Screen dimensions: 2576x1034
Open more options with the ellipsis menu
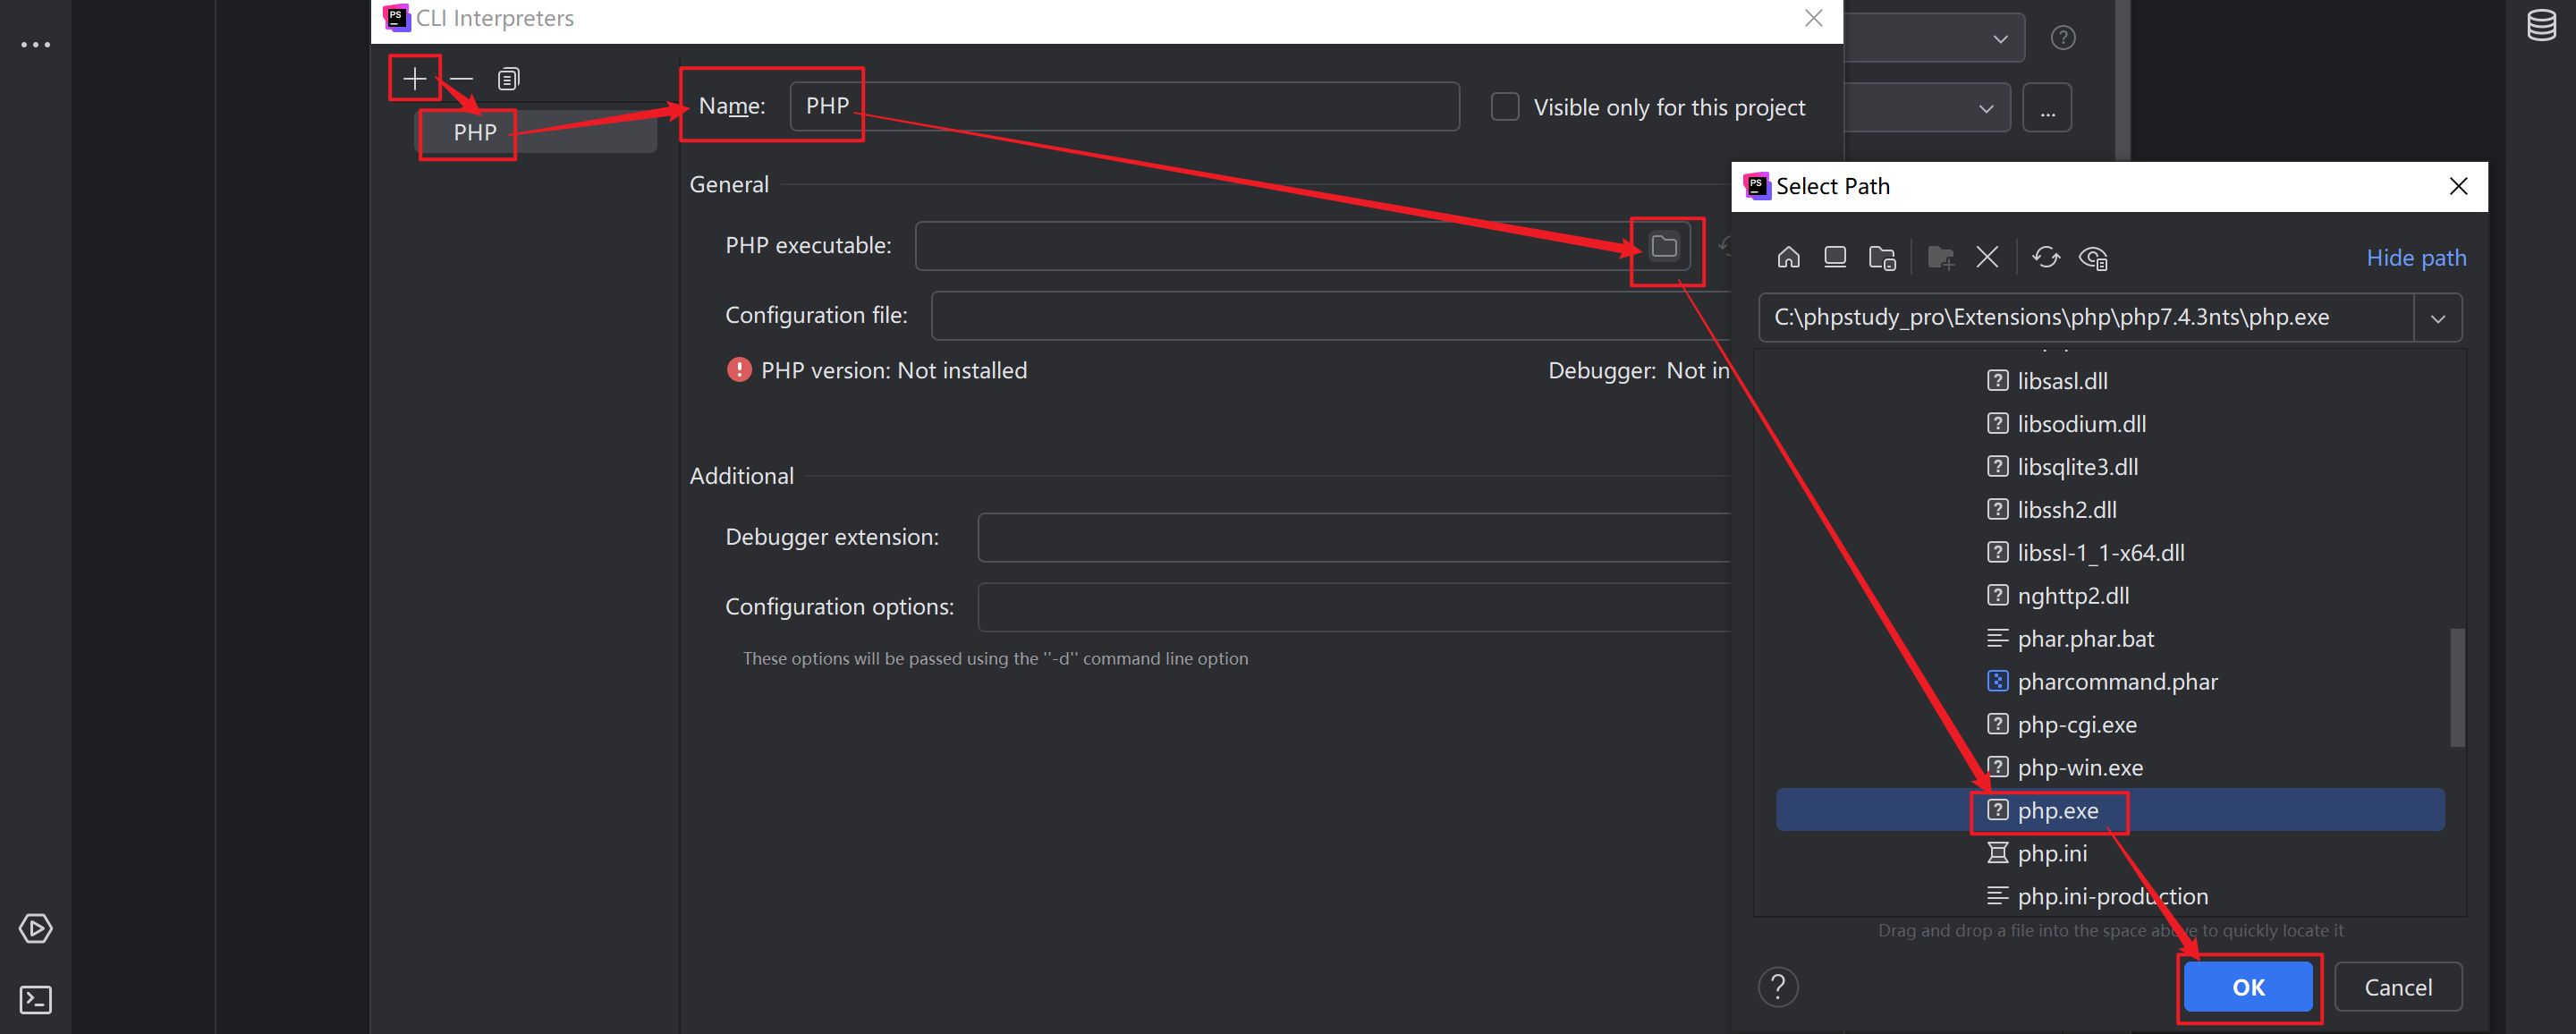[35, 44]
